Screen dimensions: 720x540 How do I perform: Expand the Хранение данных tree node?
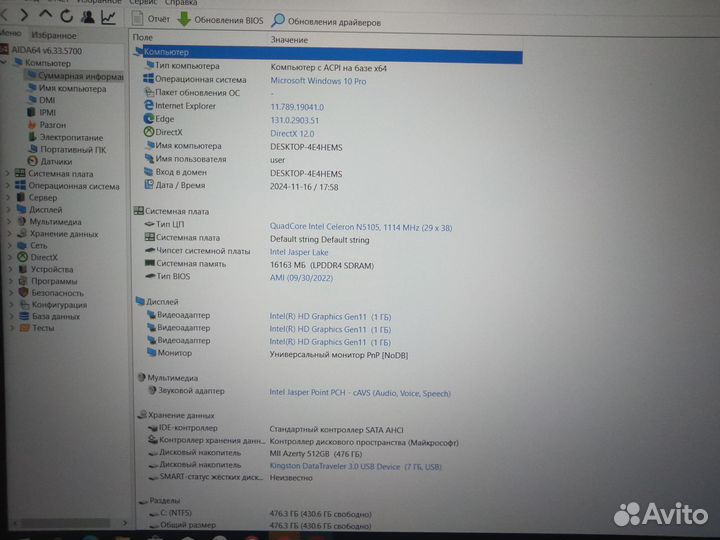coord(8,233)
